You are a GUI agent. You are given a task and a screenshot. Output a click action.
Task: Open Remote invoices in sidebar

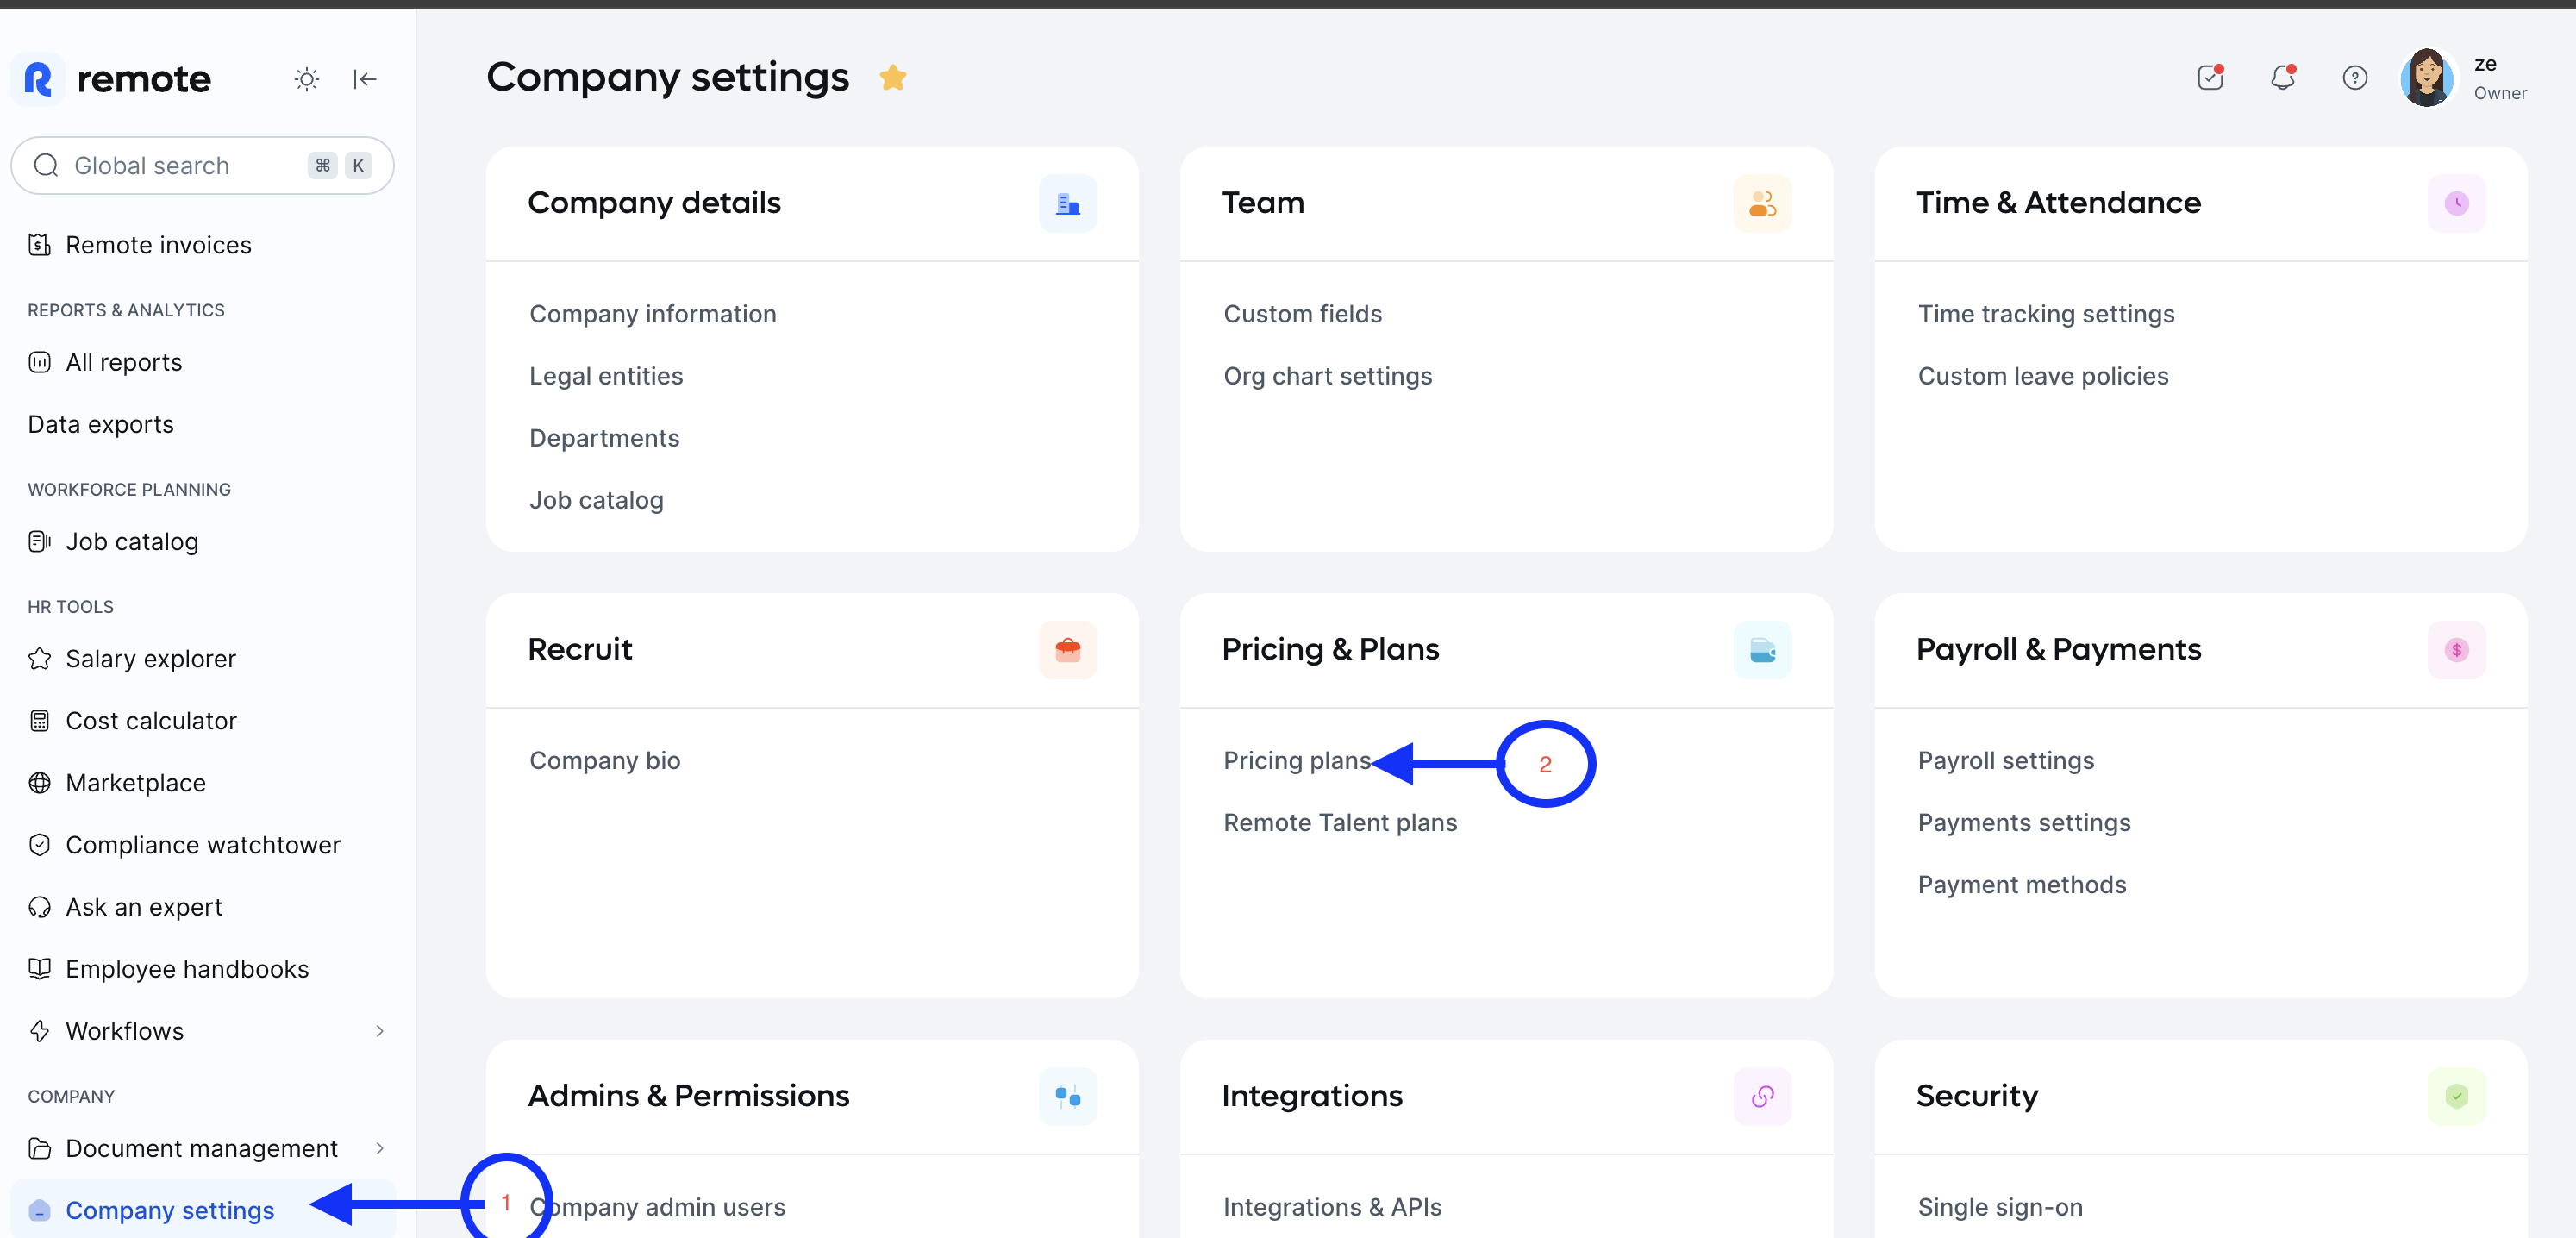(x=158, y=245)
